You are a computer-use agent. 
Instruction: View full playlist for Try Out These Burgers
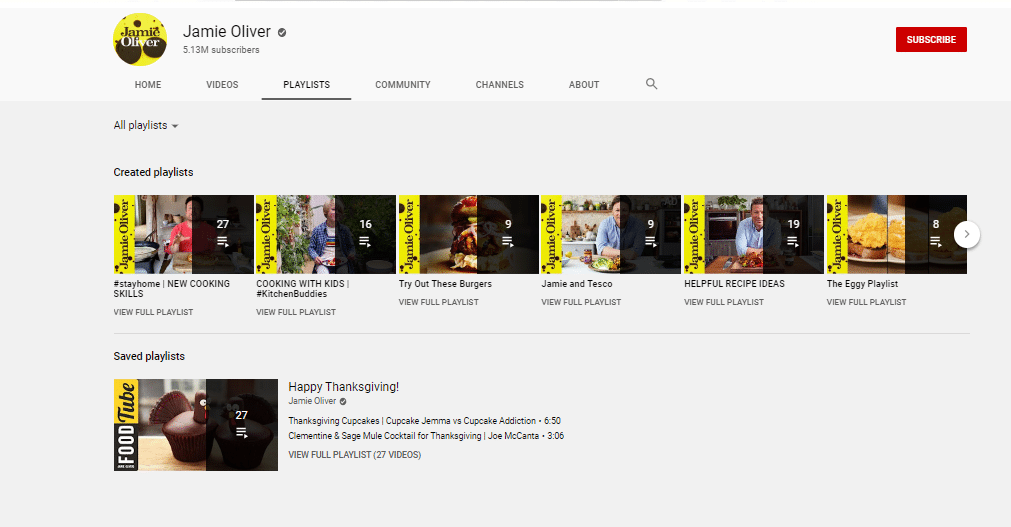point(438,302)
